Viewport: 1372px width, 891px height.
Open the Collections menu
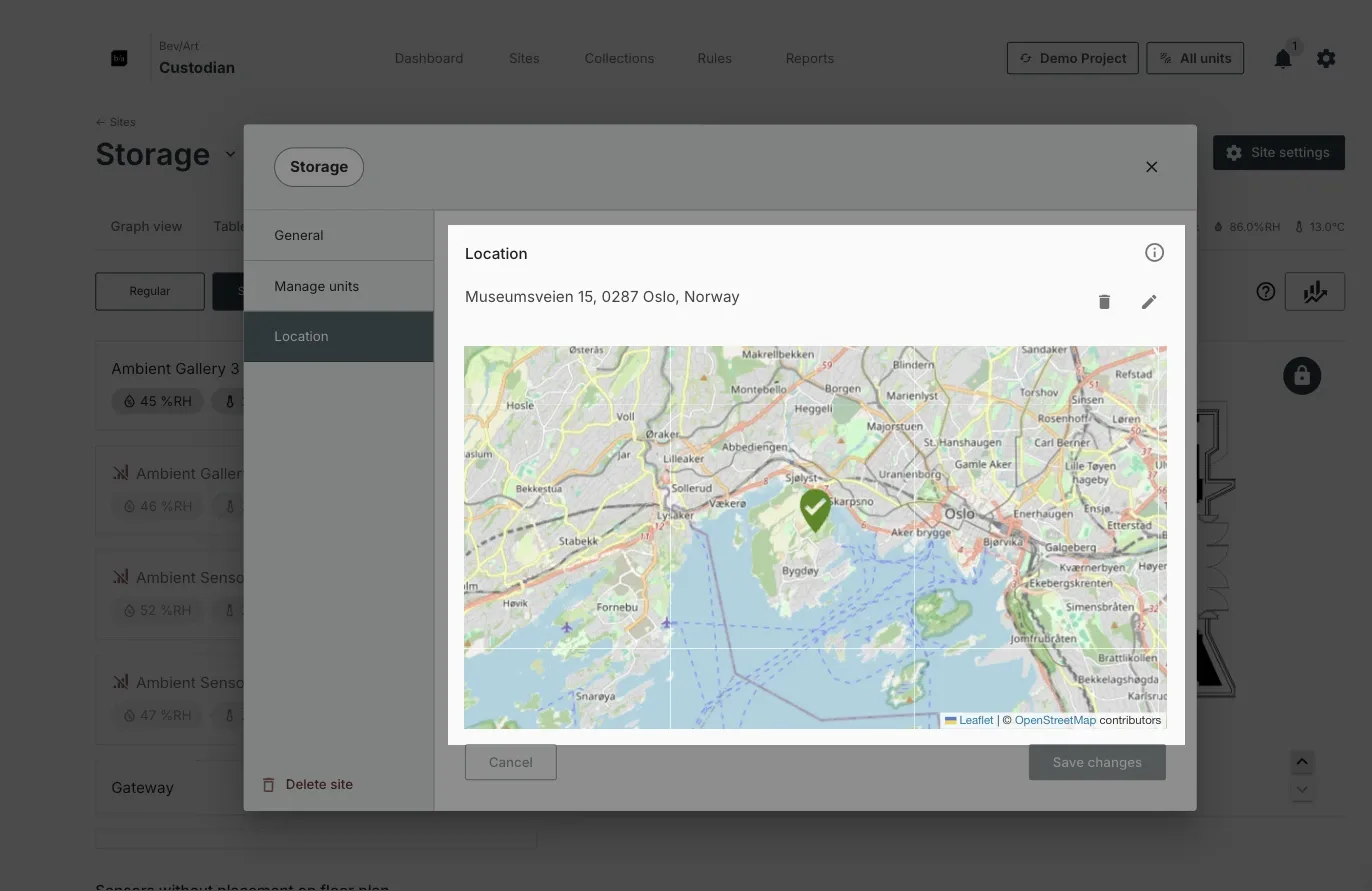(x=619, y=59)
